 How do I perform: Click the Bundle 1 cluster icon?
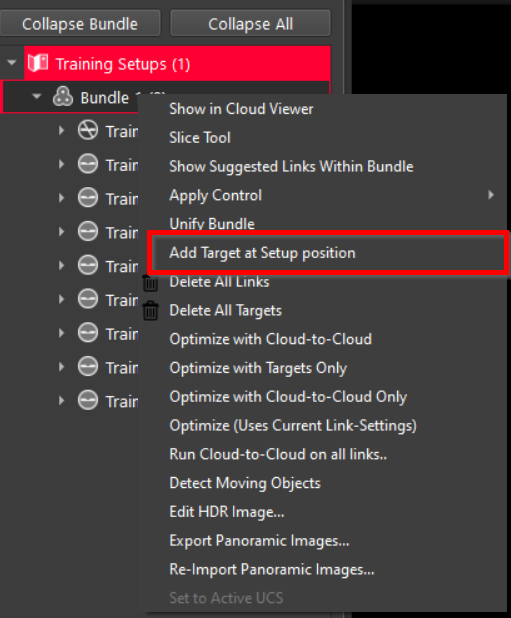coord(63,97)
